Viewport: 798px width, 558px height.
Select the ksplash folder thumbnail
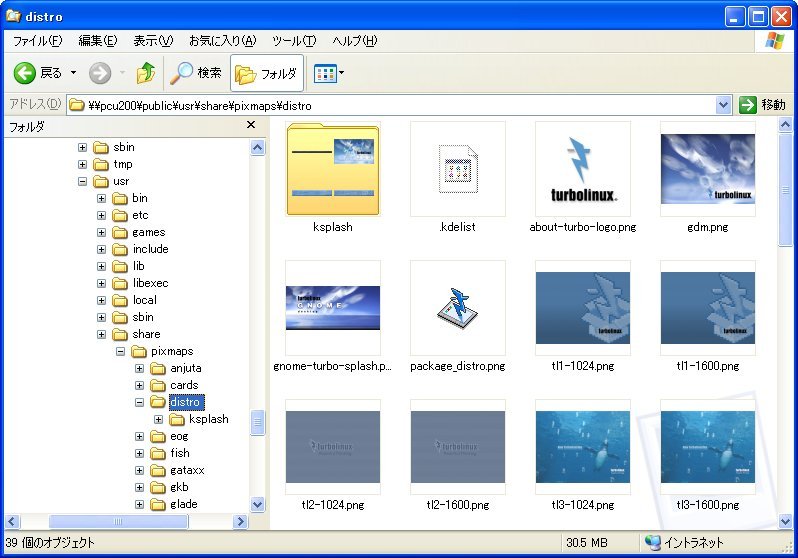point(333,169)
